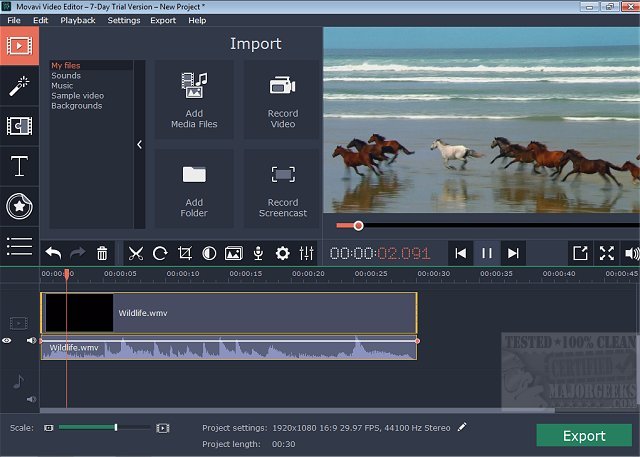Open the Settings menu
The height and width of the screenshot is (457, 640).
point(124,20)
